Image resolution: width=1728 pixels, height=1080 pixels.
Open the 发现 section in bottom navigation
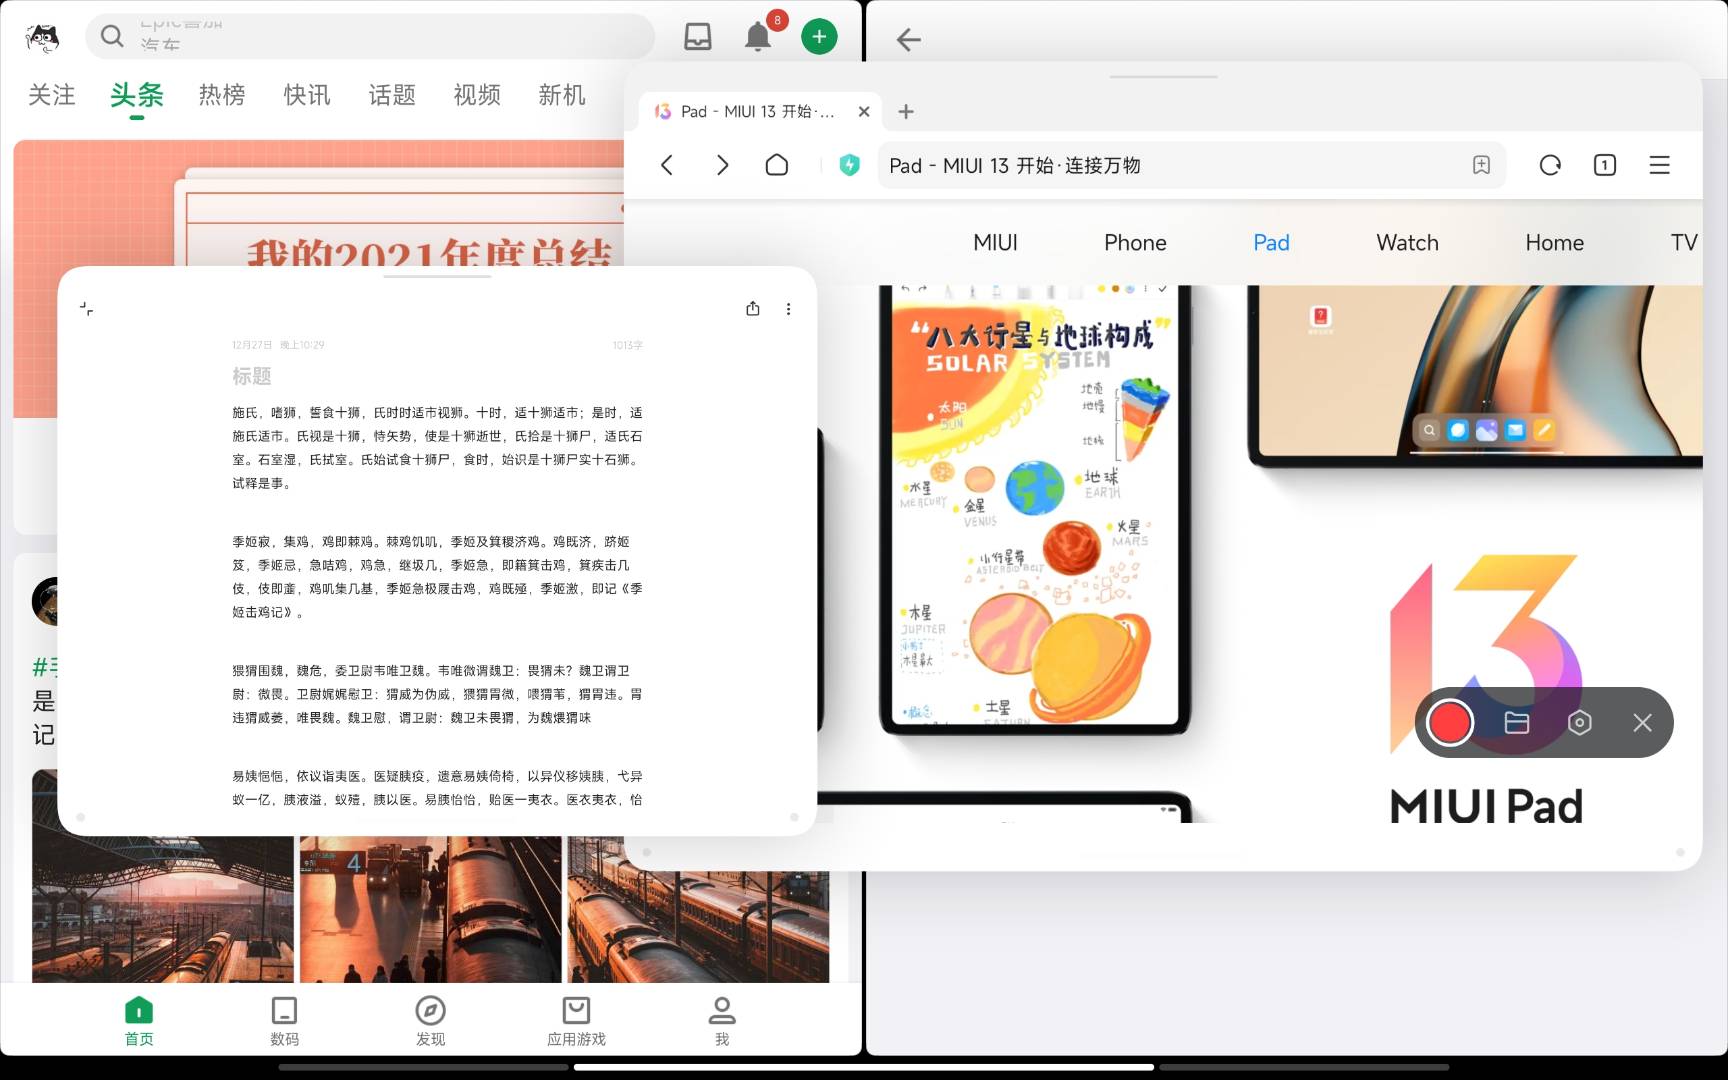click(x=430, y=1020)
